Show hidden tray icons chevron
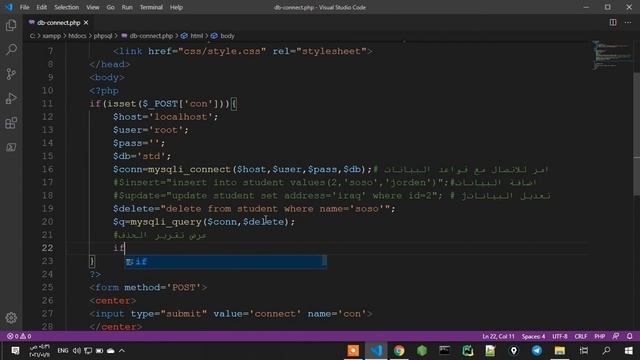 122,351
